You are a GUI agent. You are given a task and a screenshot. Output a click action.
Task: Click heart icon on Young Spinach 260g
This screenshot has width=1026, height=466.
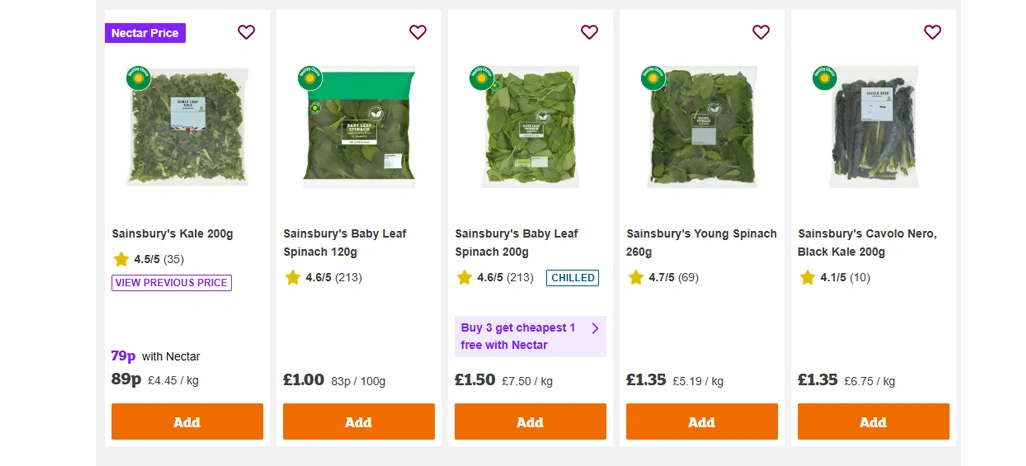click(761, 32)
